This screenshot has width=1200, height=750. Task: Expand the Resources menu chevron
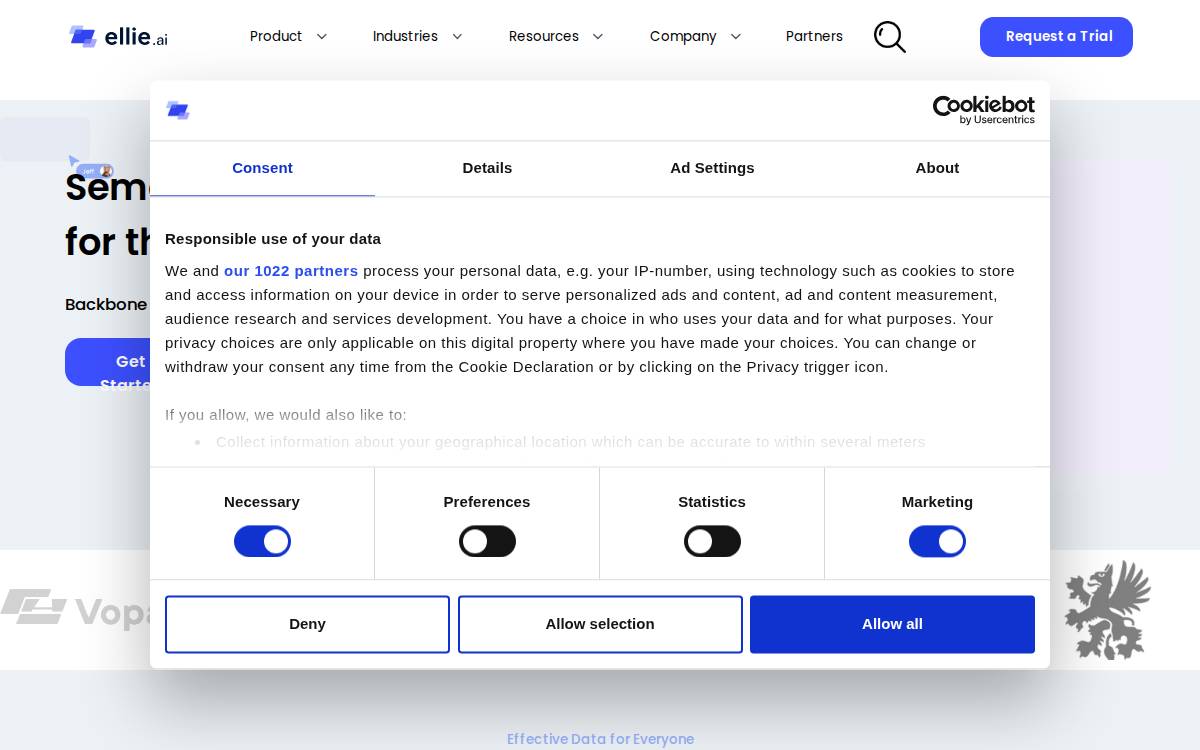point(598,37)
